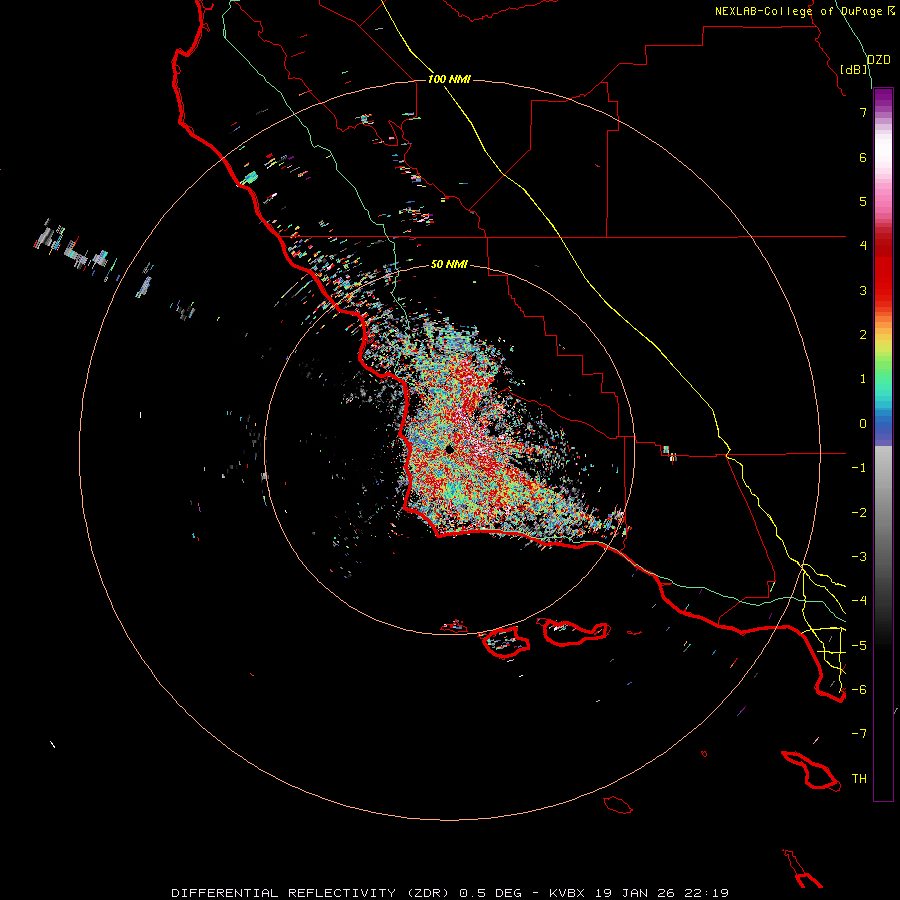Click the 1 value on the color scale
The height and width of the screenshot is (900, 900).
863,379
